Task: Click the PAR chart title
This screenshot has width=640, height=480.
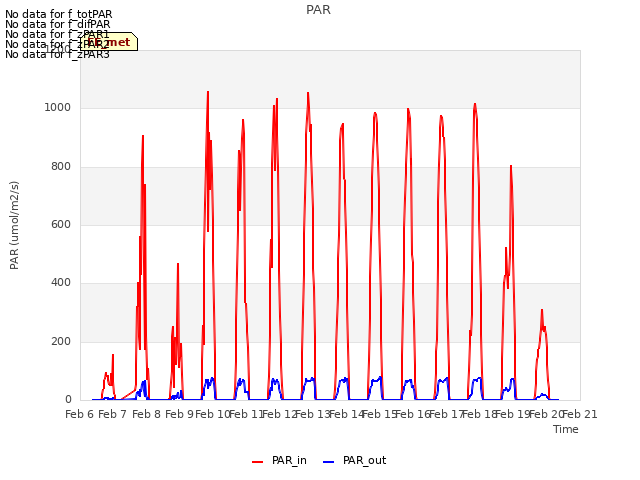Action: [x=318, y=10]
